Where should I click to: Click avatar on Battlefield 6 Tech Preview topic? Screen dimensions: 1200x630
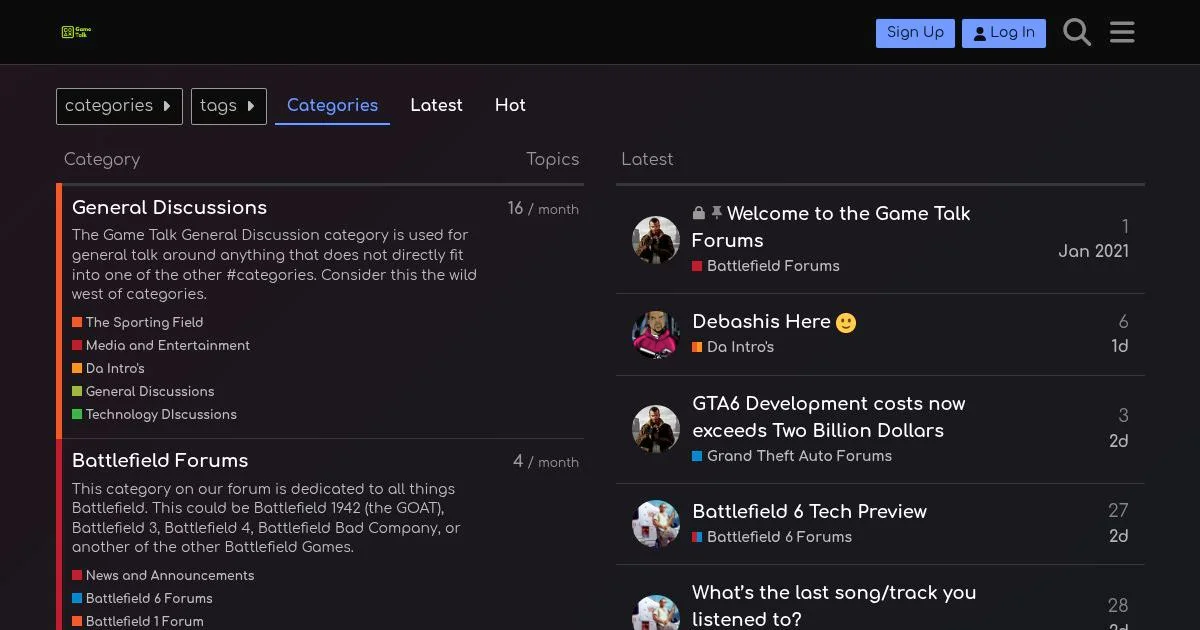(656, 524)
